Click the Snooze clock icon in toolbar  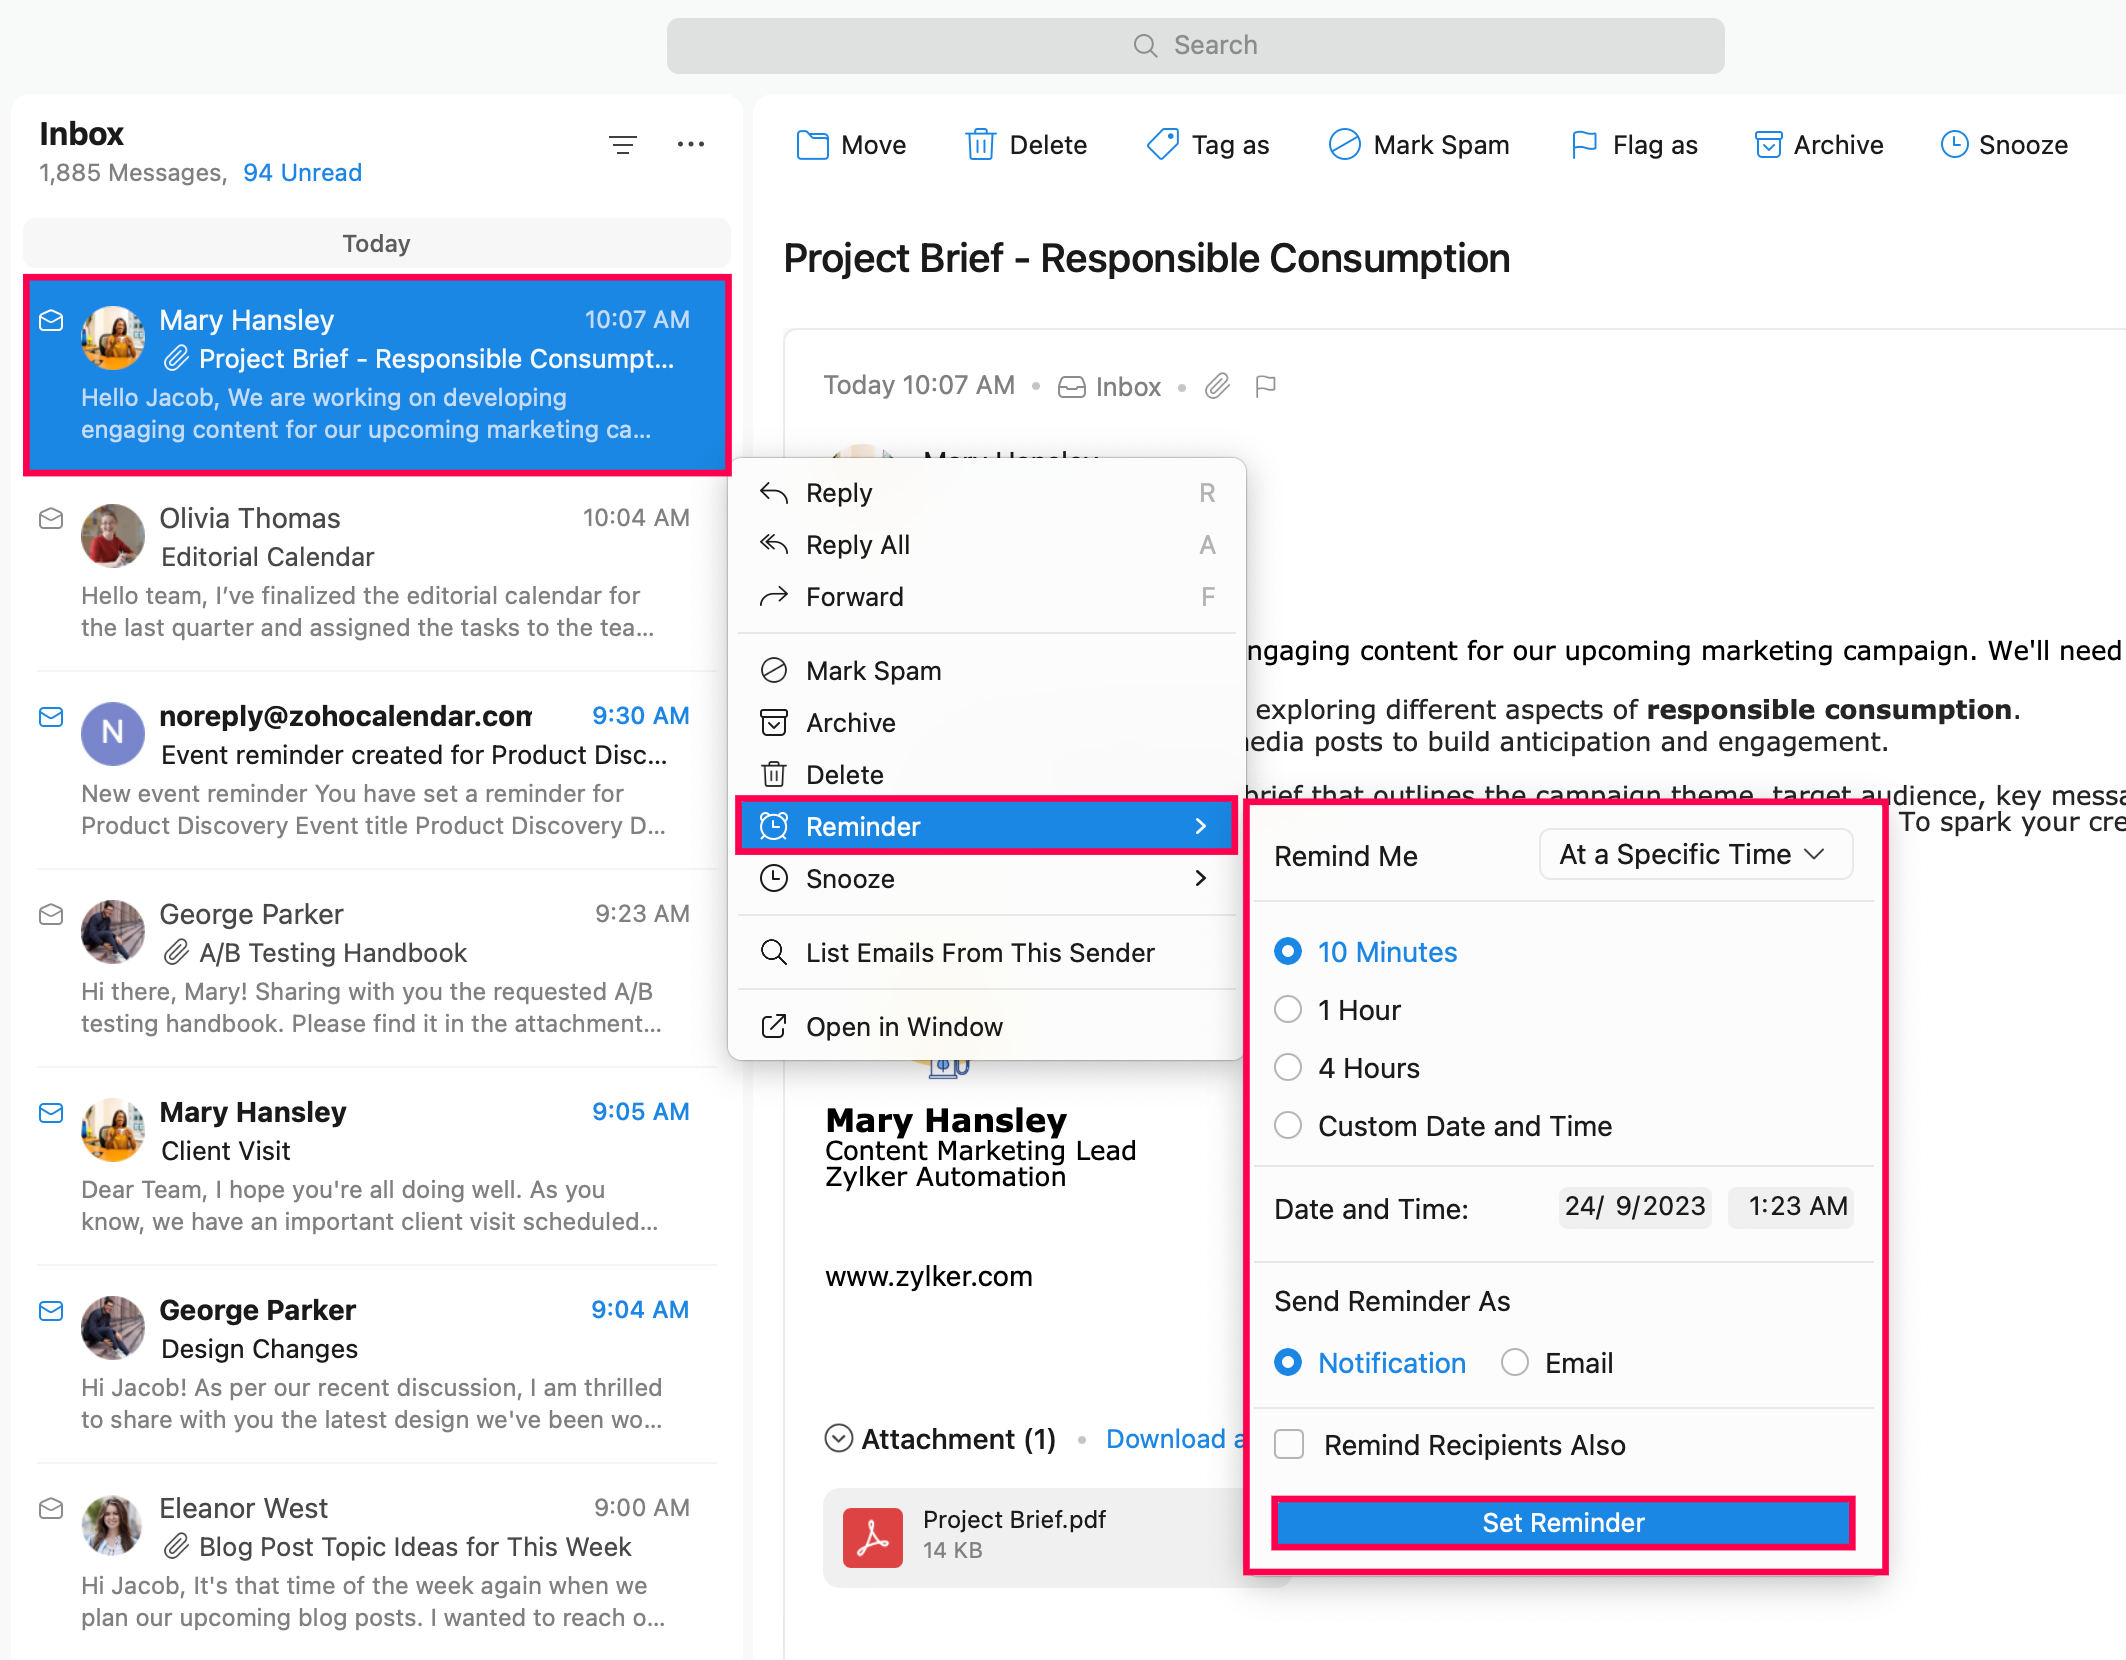click(1954, 145)
